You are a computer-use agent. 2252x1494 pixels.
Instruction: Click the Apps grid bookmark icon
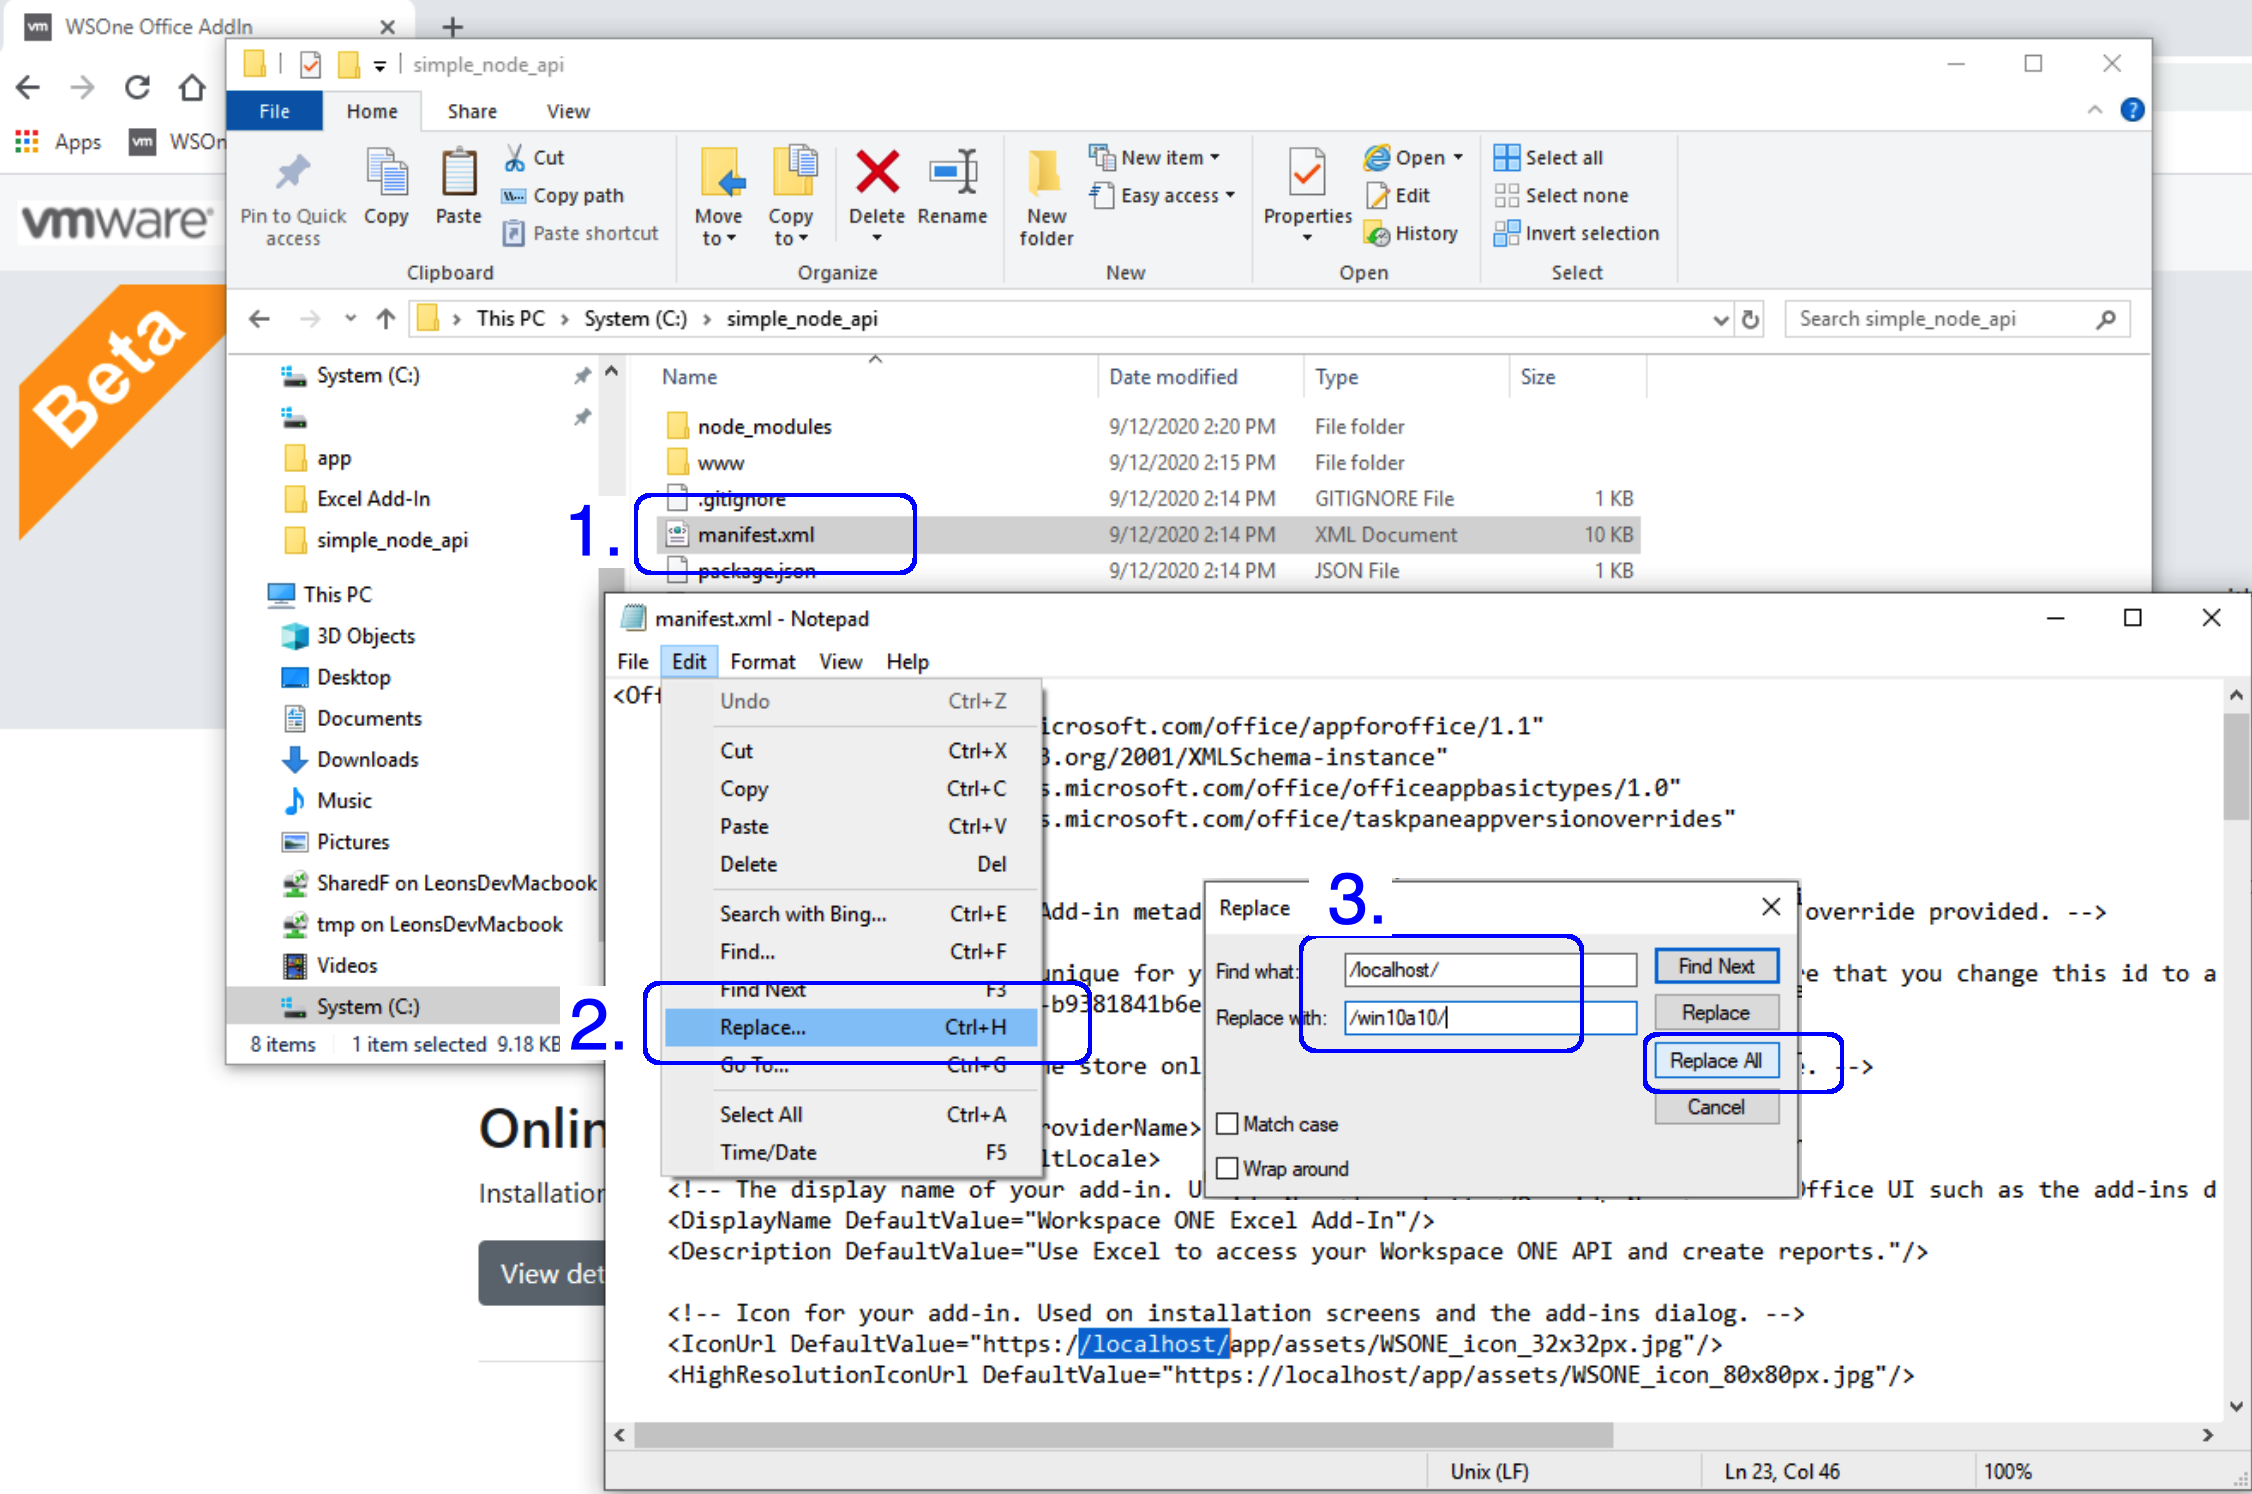pos(27,141)
